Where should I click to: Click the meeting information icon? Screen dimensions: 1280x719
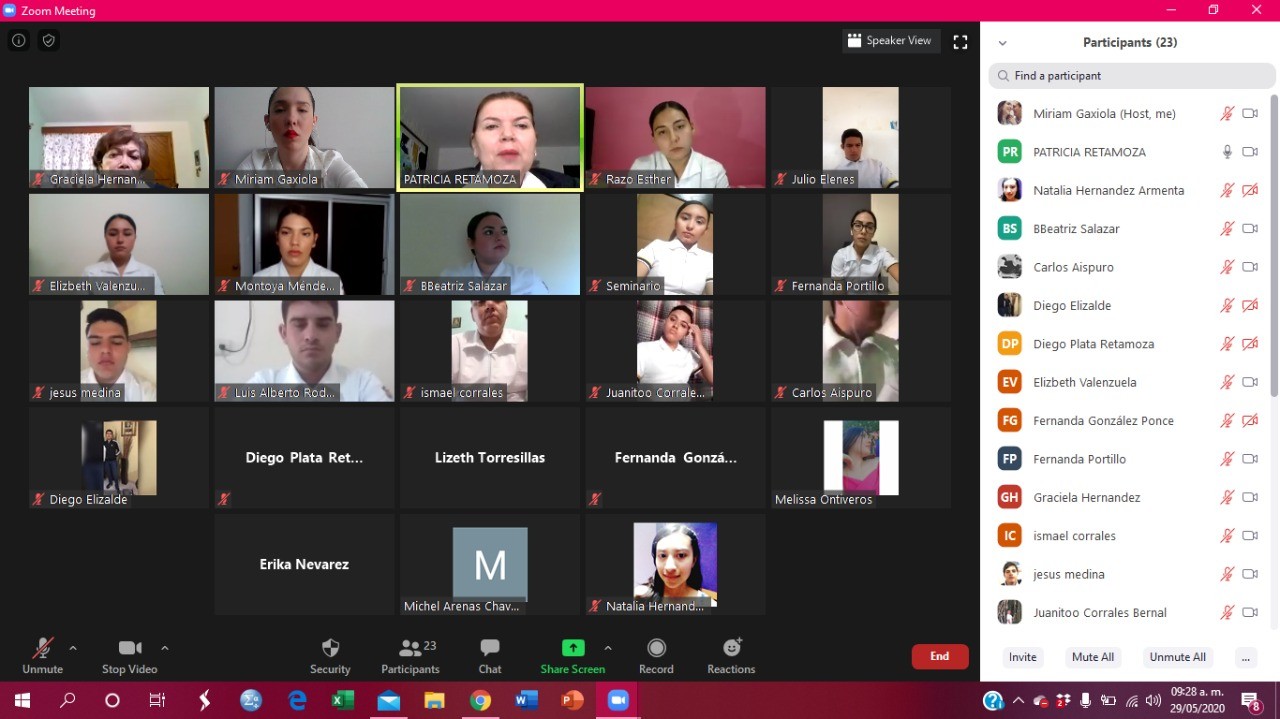coord(18,41)
